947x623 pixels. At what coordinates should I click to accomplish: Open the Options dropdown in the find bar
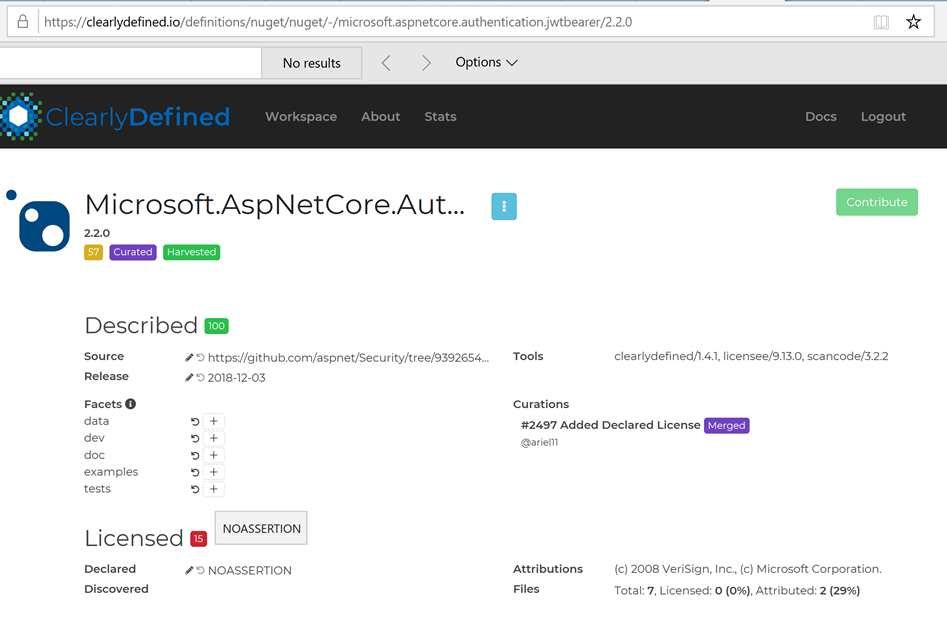pyautogui.click(x=486, y=62)
